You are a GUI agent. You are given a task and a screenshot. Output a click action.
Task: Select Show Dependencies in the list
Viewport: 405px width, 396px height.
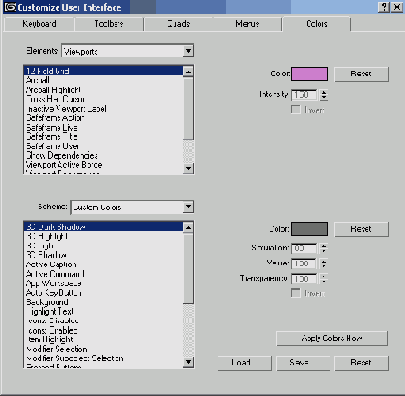coord(104,155)
